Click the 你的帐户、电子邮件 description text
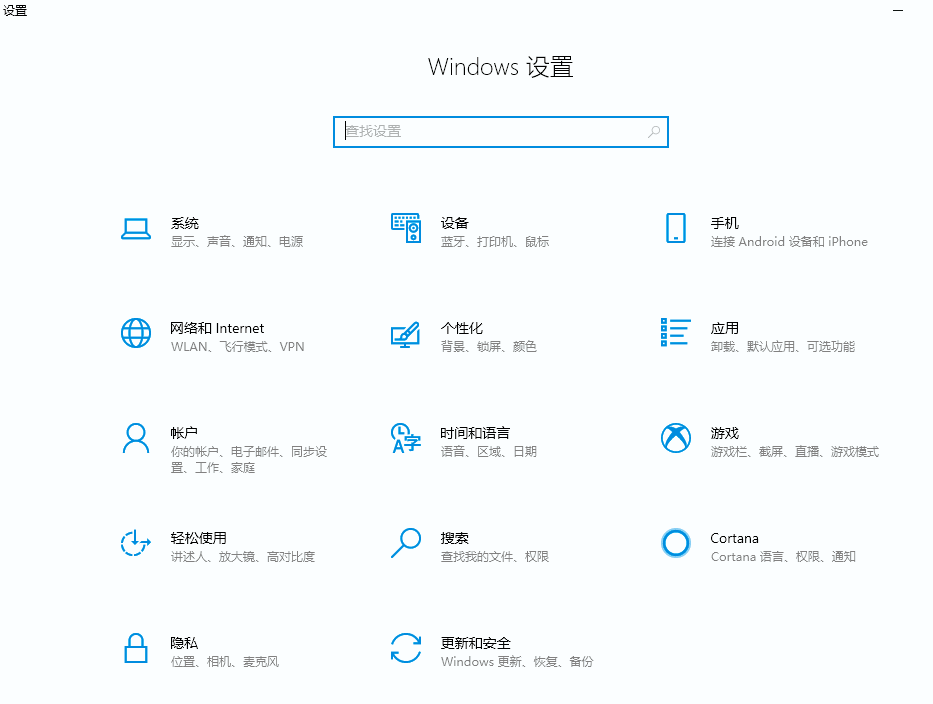 [x=249, y=459]
